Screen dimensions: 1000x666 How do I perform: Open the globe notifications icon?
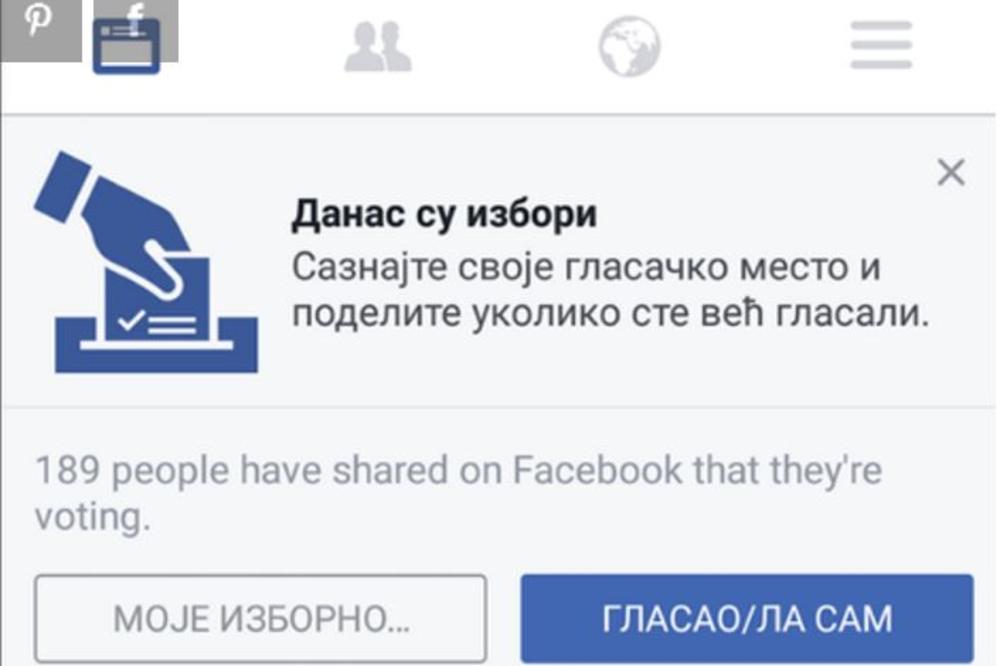click(x=629, y=46)
